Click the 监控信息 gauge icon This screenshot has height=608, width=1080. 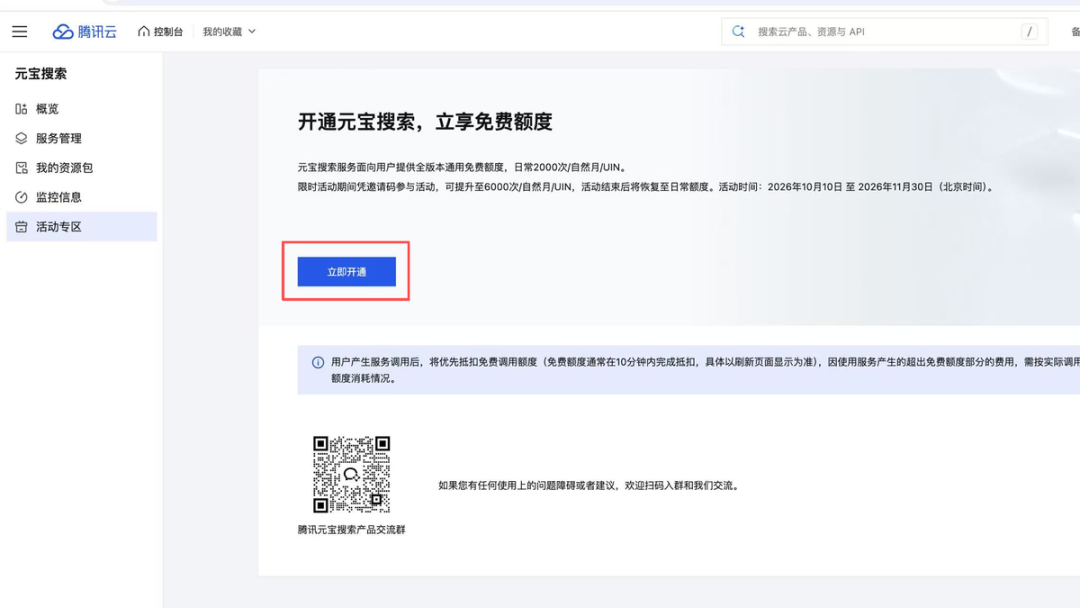coord(21,198)
